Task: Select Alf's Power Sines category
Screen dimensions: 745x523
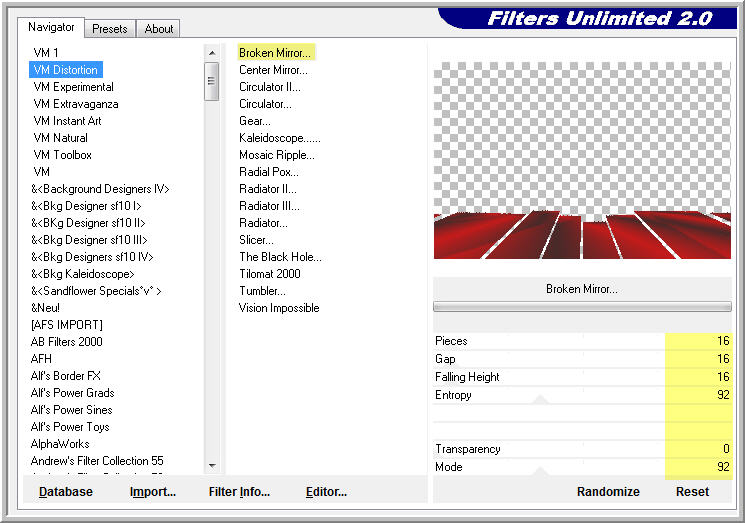Action: tap(72, 410)
